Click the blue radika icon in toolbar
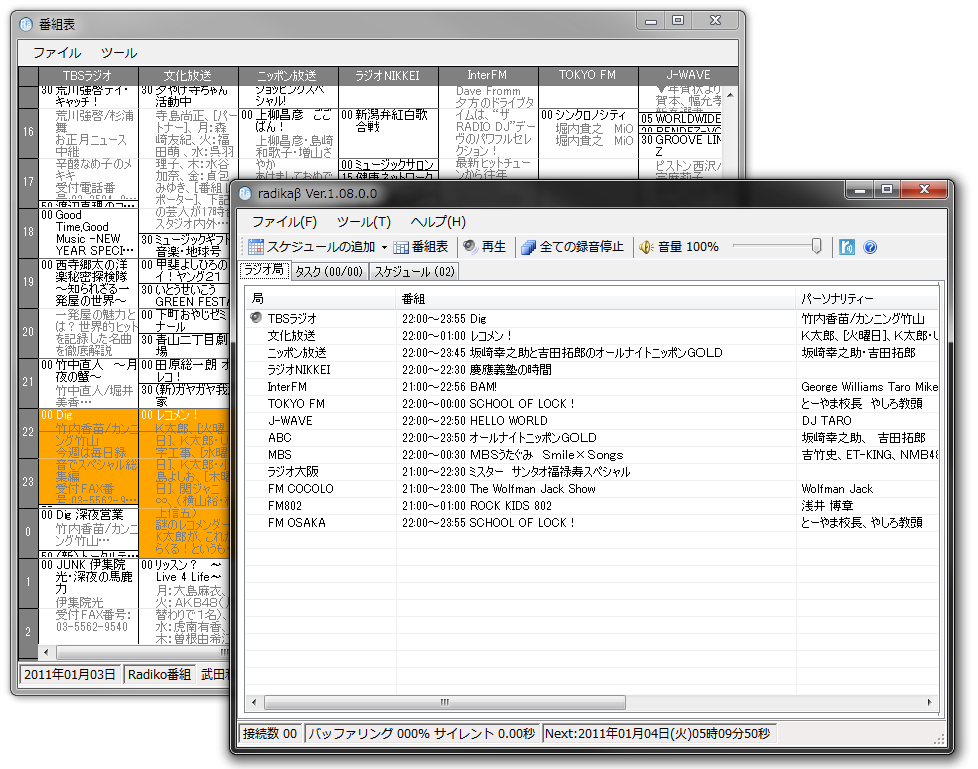The width and height of the screenshot is (978, 769). [x=846, y=247]
